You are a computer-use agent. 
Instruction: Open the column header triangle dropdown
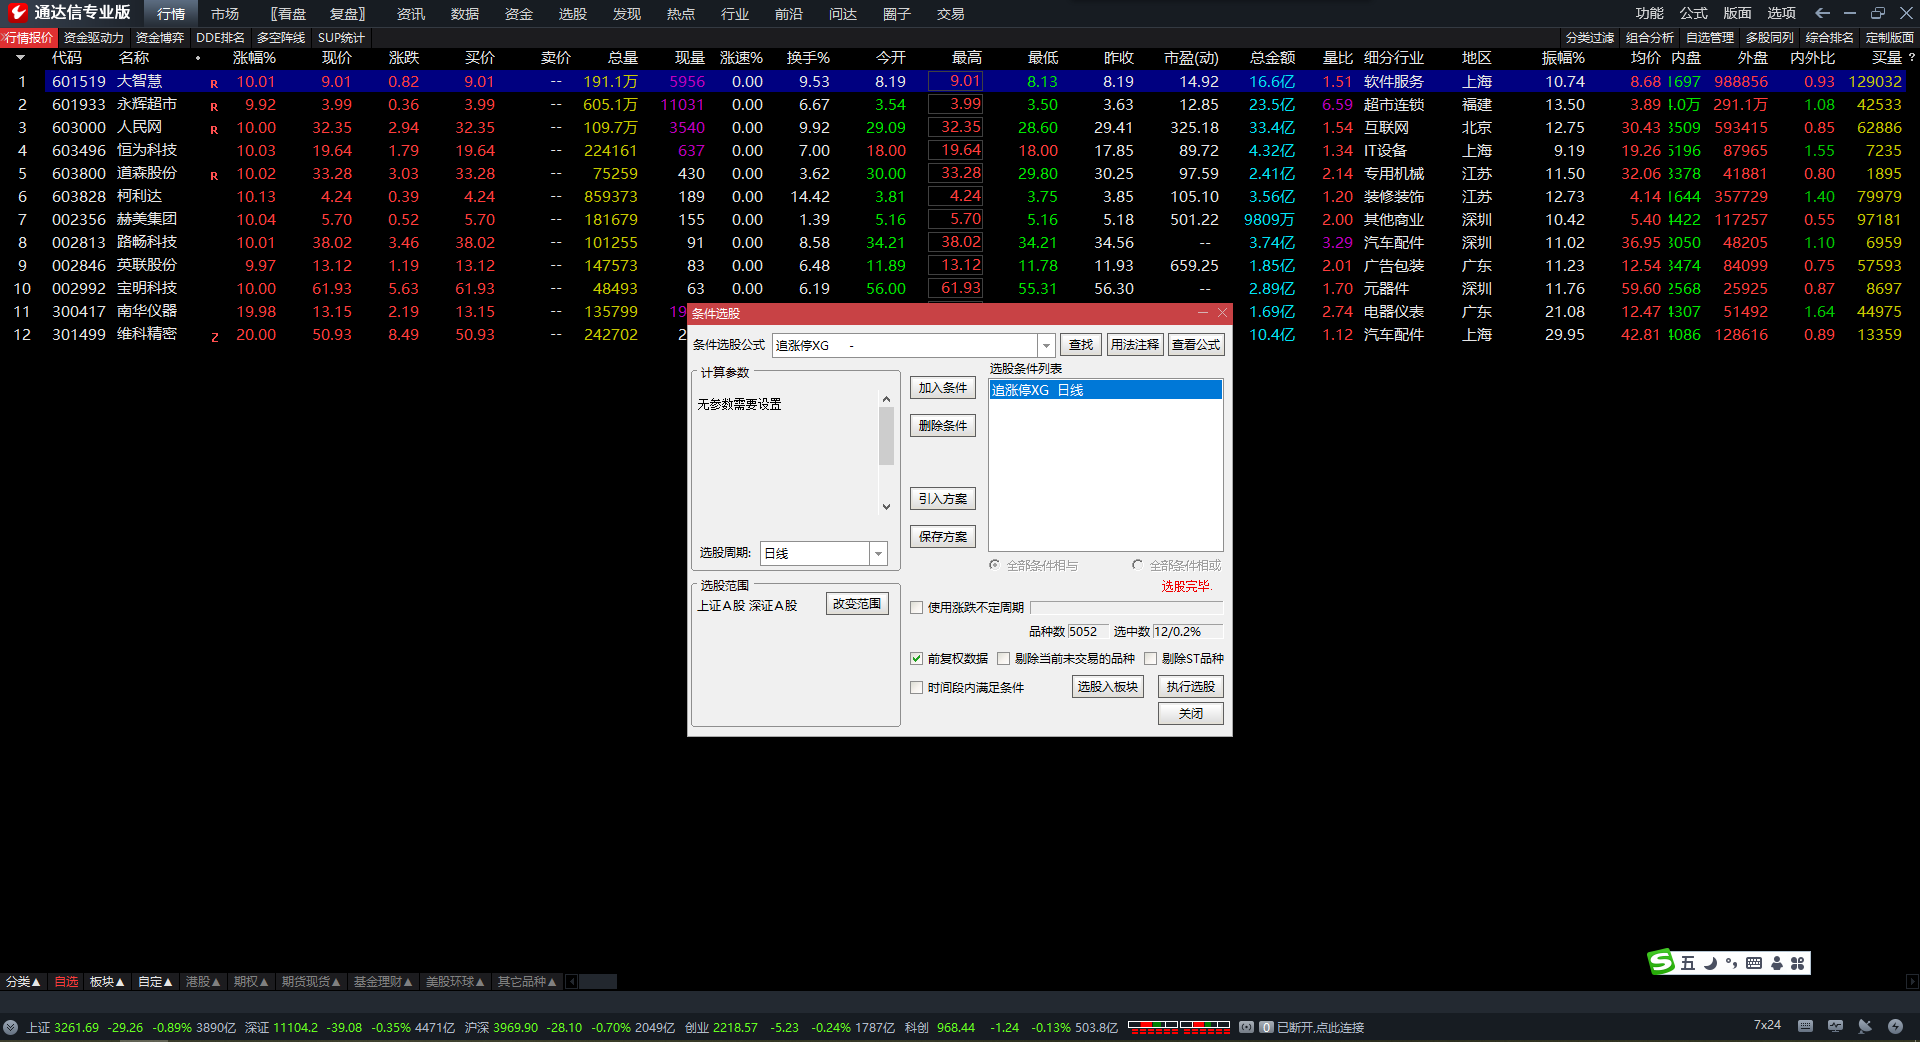point(21,58)
